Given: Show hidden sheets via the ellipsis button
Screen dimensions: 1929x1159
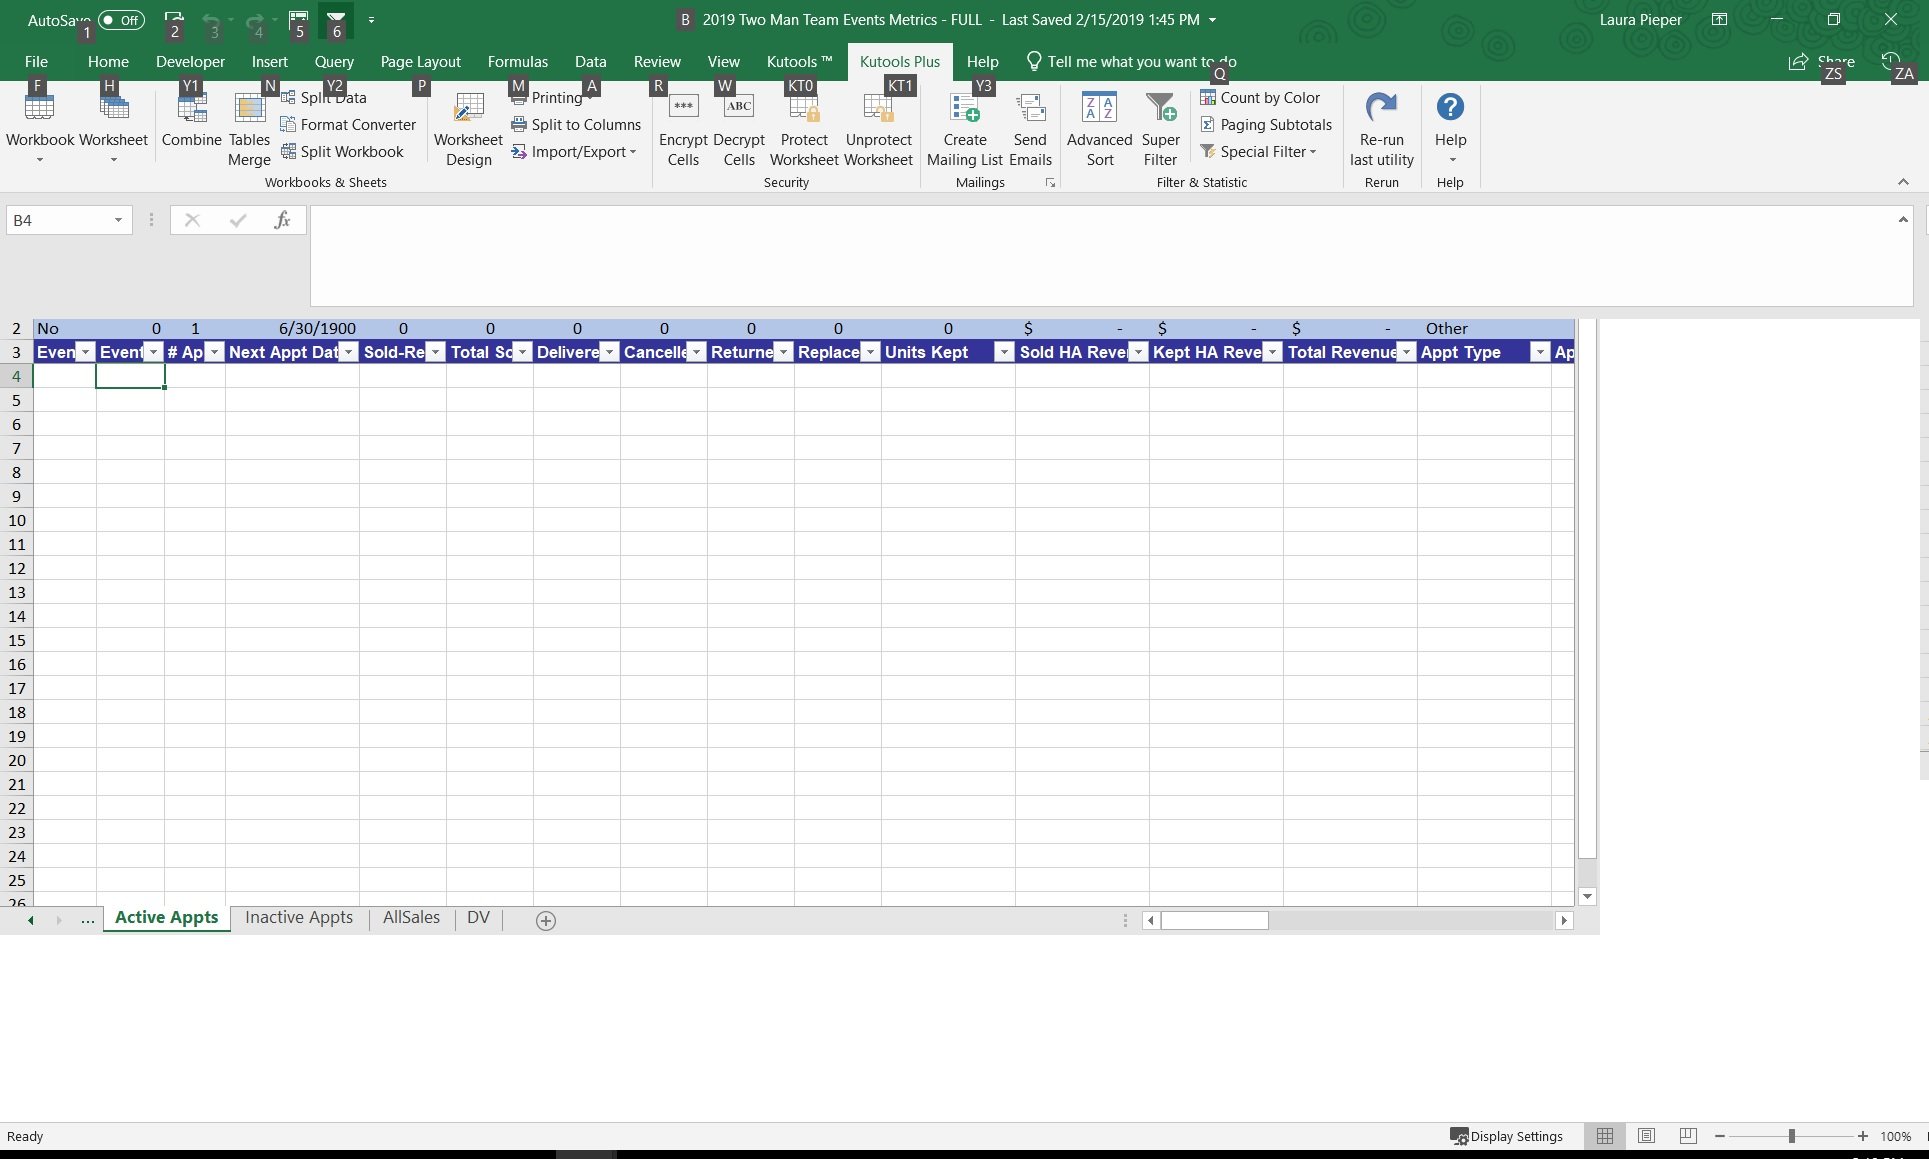Looking at the screenshot, I should [x=88, y=920].
